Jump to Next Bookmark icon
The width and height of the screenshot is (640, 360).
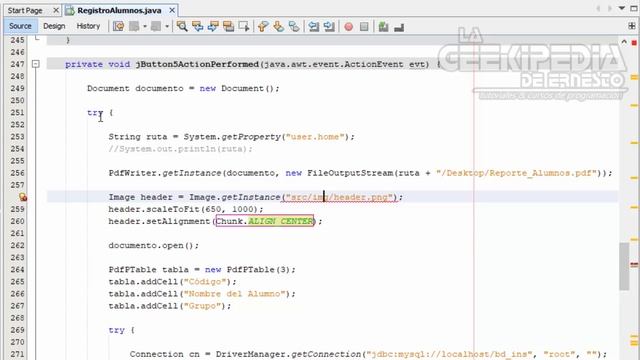(278, 27)
